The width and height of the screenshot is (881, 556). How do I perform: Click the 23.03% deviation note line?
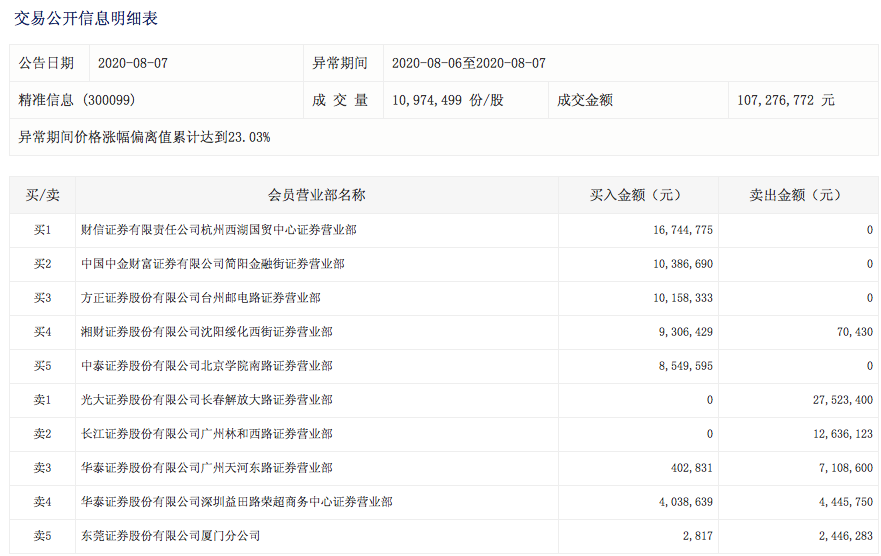144,138
